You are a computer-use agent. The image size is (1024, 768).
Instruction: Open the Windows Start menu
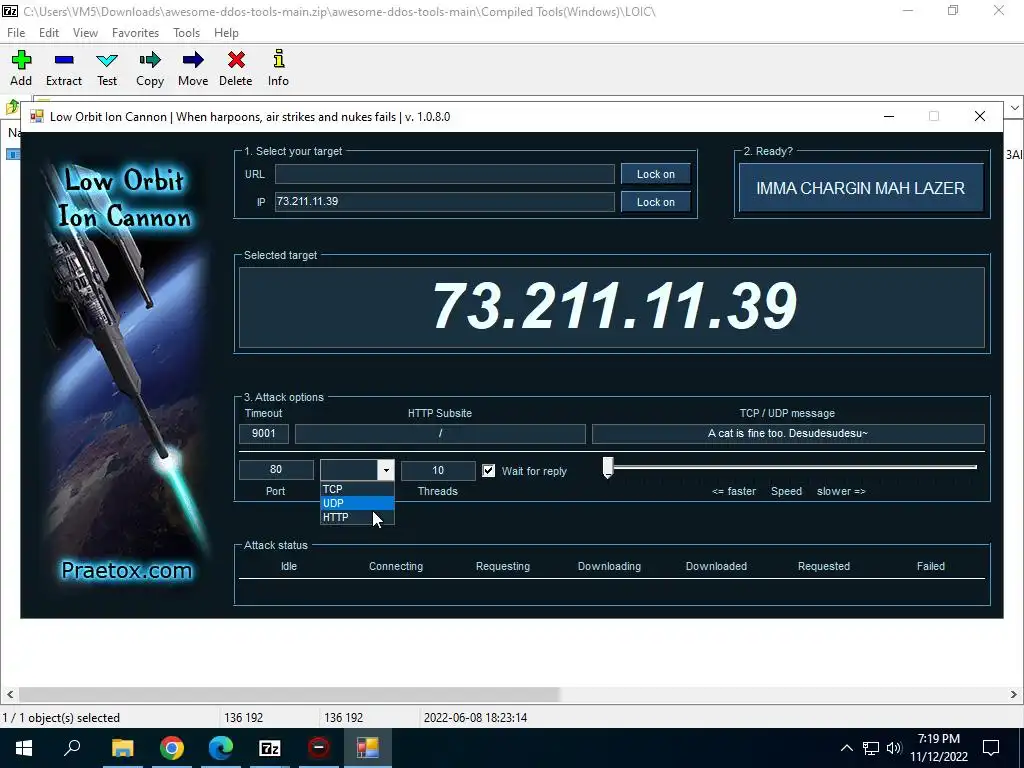24,748
